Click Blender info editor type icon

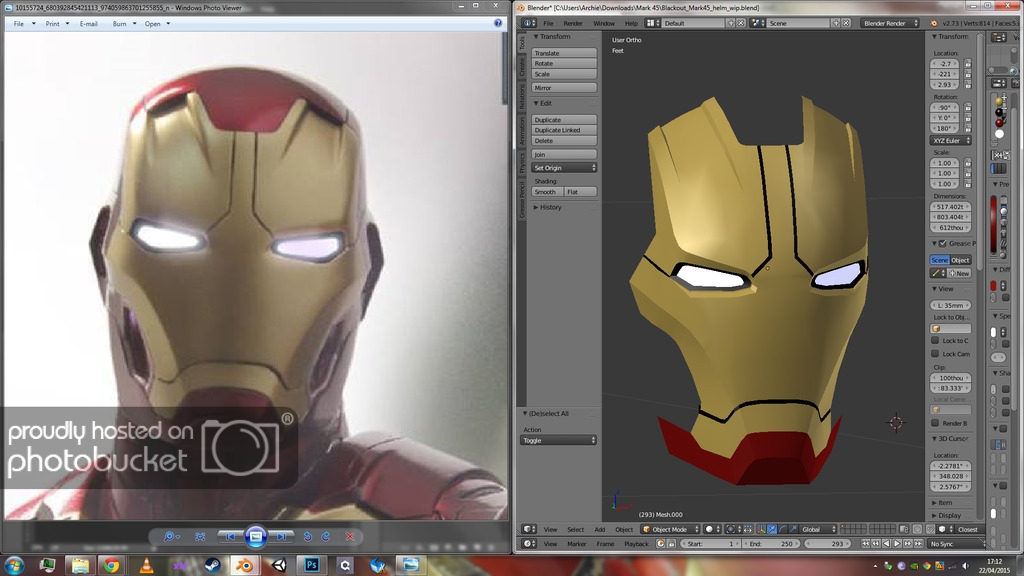[528, 23]
